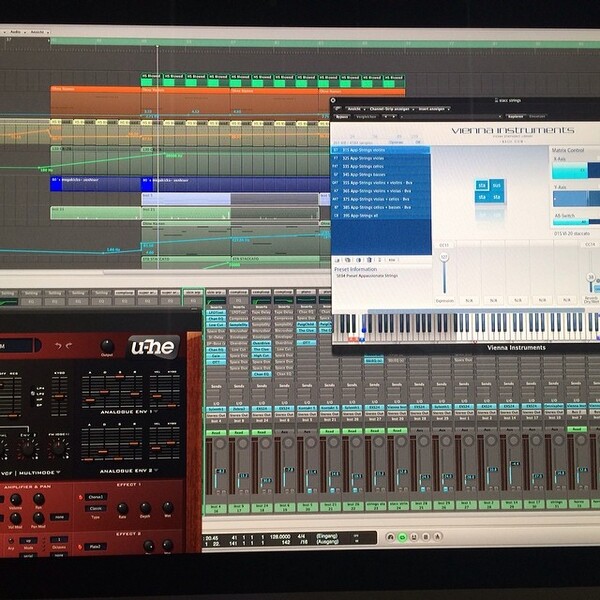
Task: Click the Expression slider in Vienna Instruments
Action: (444, 275)
